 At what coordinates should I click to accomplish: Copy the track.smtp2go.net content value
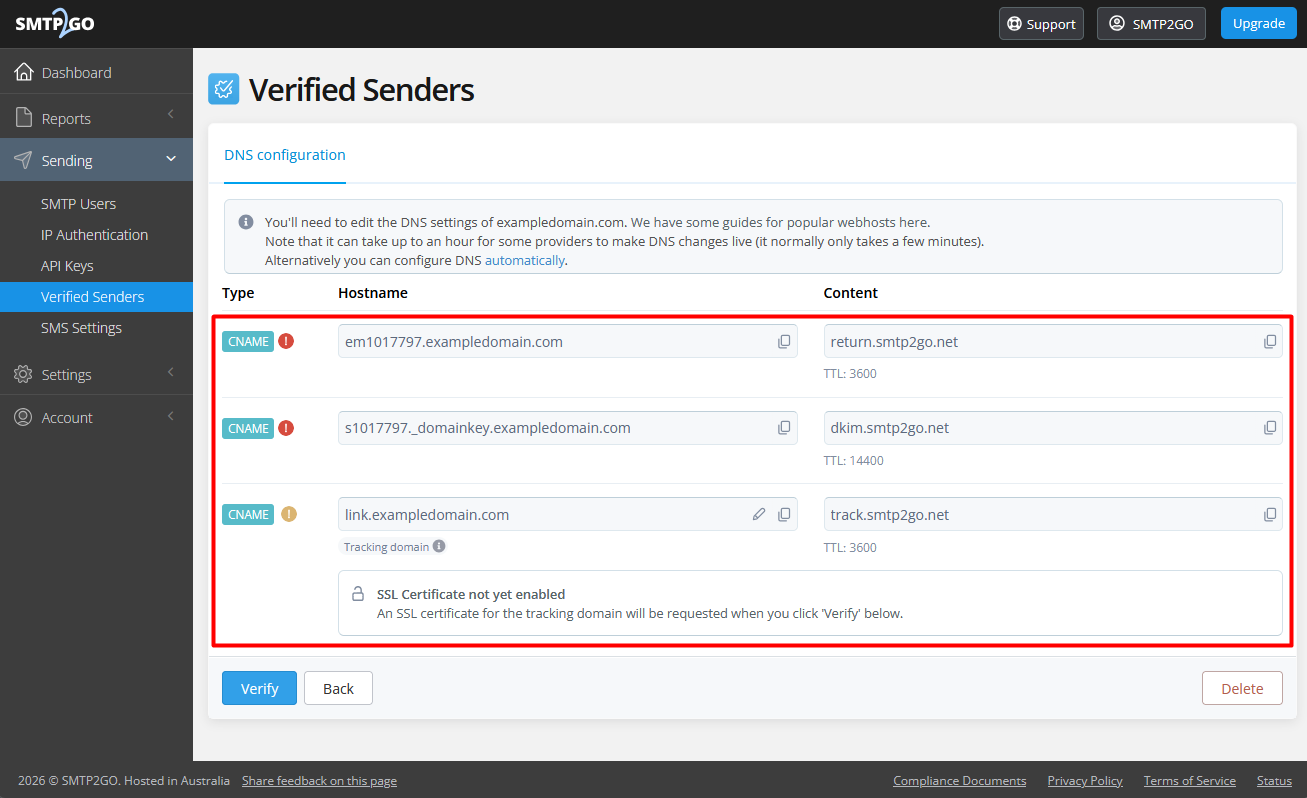pos(1270,515)
